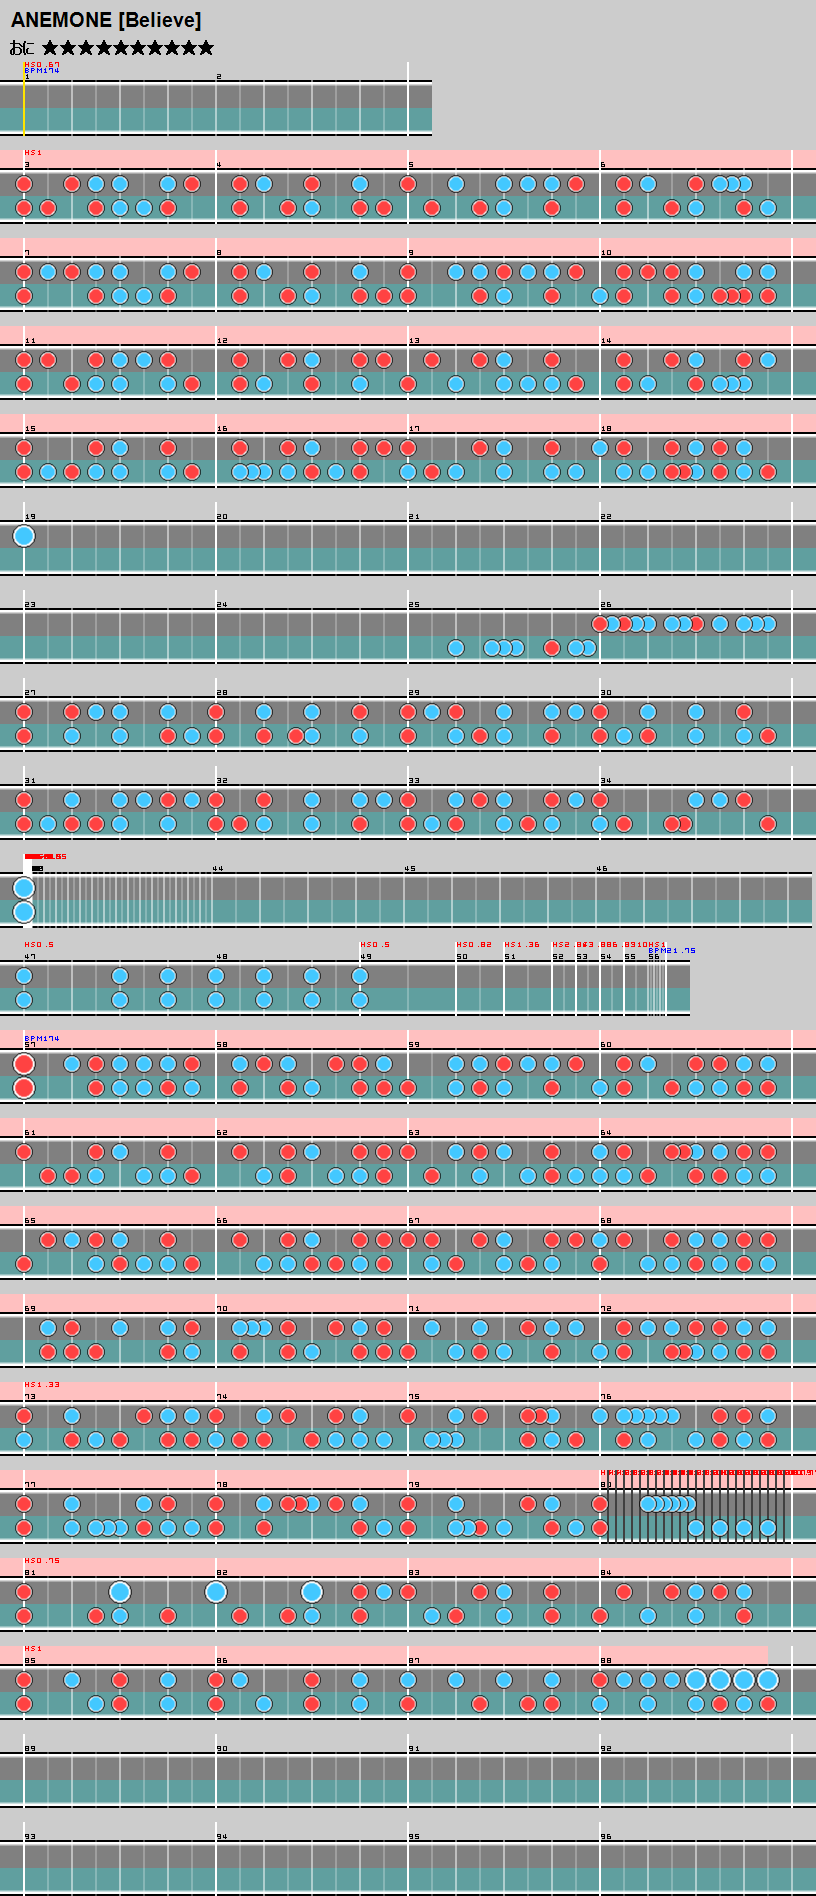Click measure number 46
This screenshot has width=816, height=1896.
coord(602,869)
